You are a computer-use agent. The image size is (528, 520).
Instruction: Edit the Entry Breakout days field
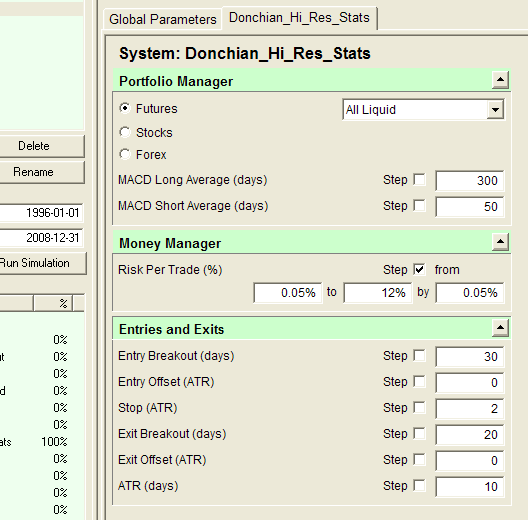470,357
